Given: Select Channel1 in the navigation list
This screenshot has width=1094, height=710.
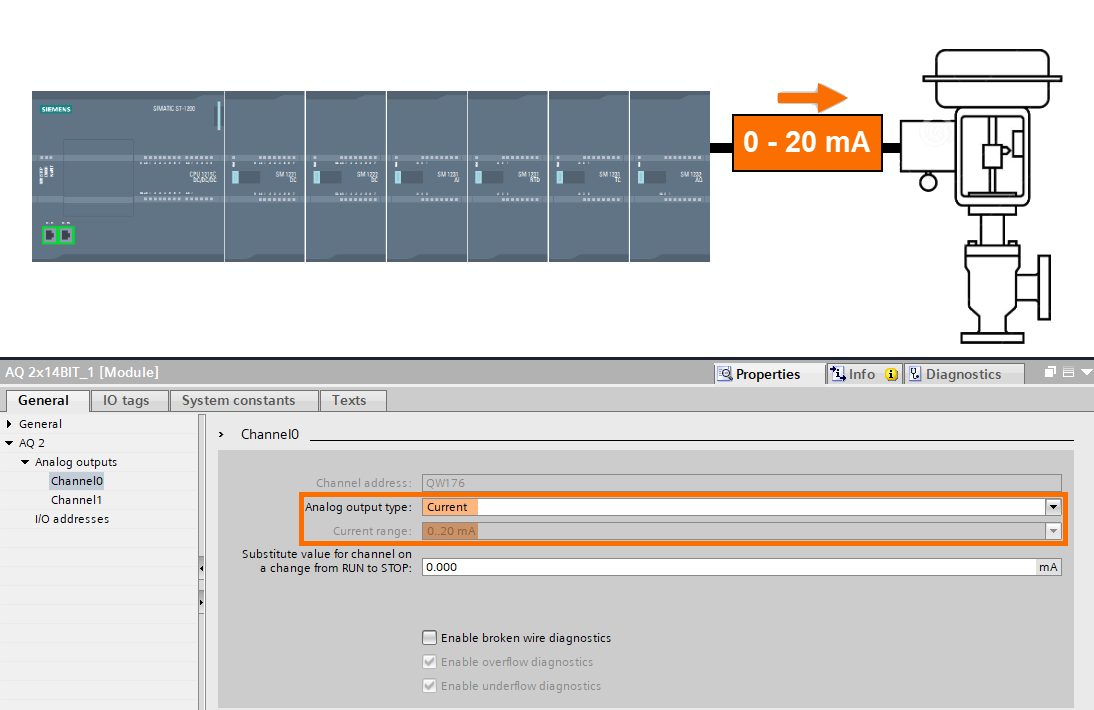Looking at the screenshot, I should click(x=78, y=500).
